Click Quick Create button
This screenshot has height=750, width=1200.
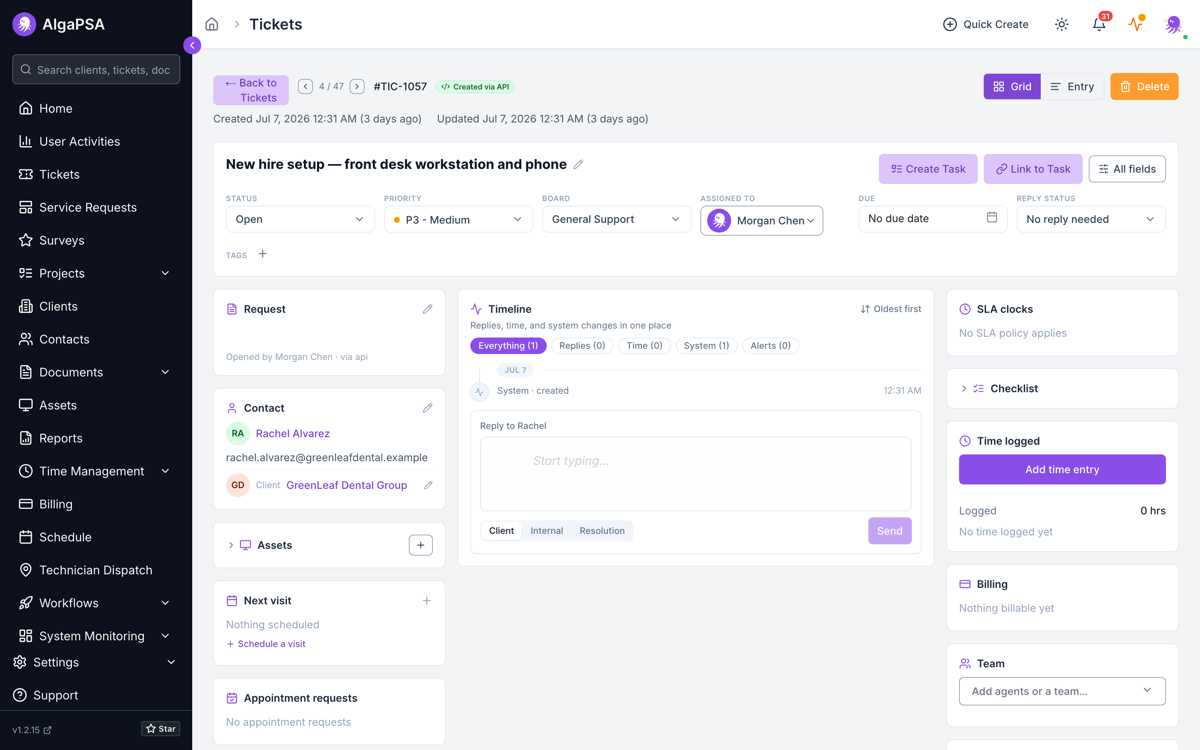click(986, 24)
